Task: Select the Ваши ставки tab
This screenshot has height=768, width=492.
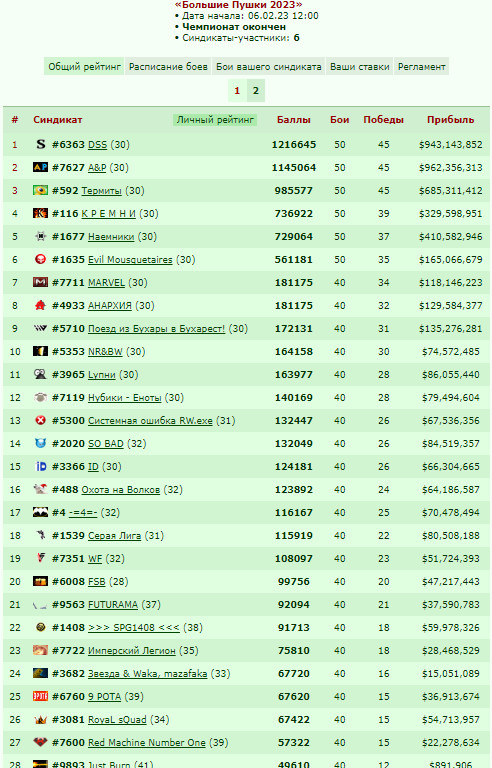Action: pos(360,67)
